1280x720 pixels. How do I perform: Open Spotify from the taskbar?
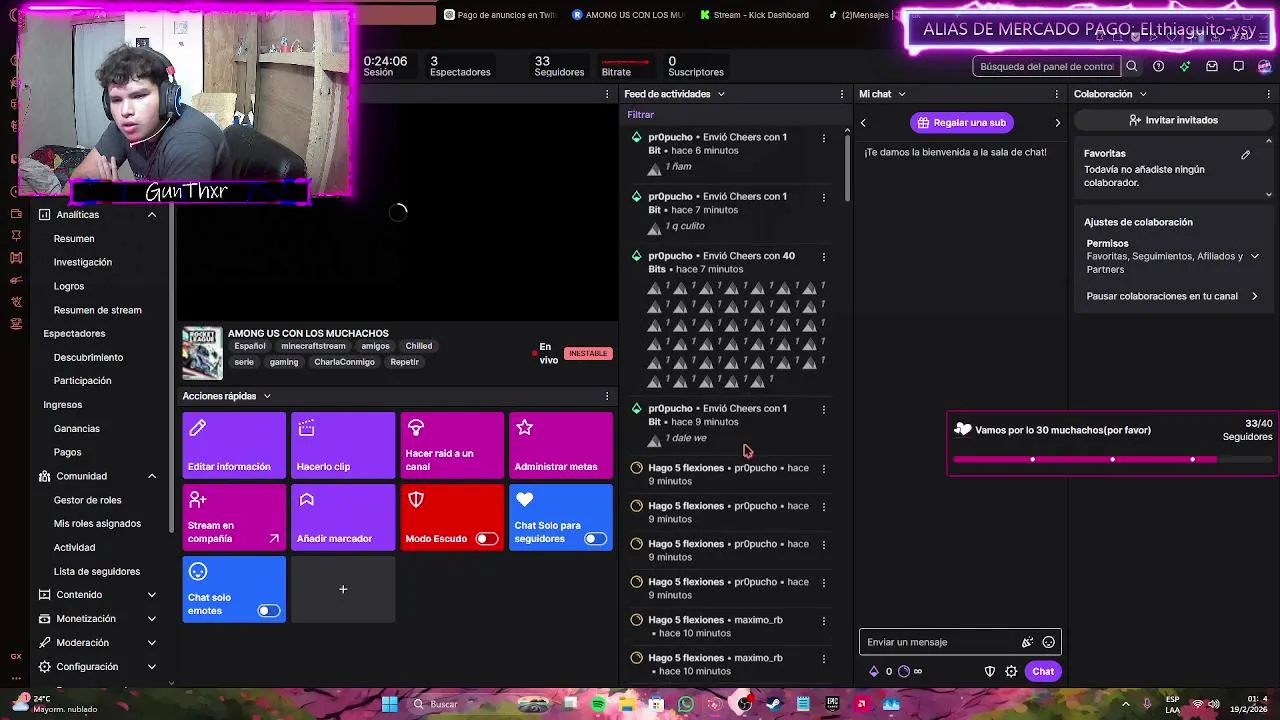pyautogui.click(x=598, y=704)
